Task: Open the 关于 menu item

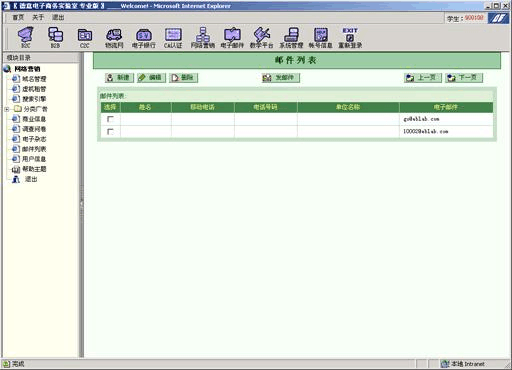Action: pyautogui.click(x=38, y=17)
